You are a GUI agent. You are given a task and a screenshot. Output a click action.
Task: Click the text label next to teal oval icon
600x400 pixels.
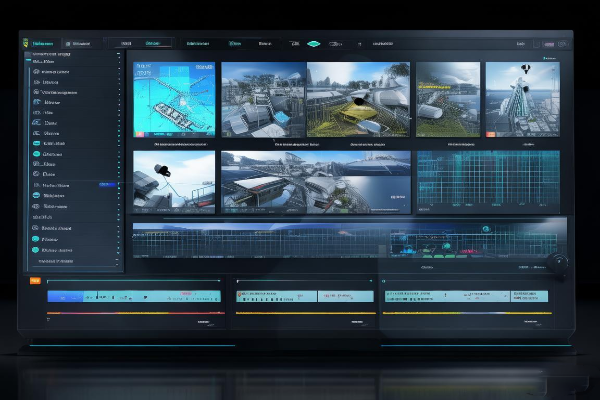click(x=338, y=44)
